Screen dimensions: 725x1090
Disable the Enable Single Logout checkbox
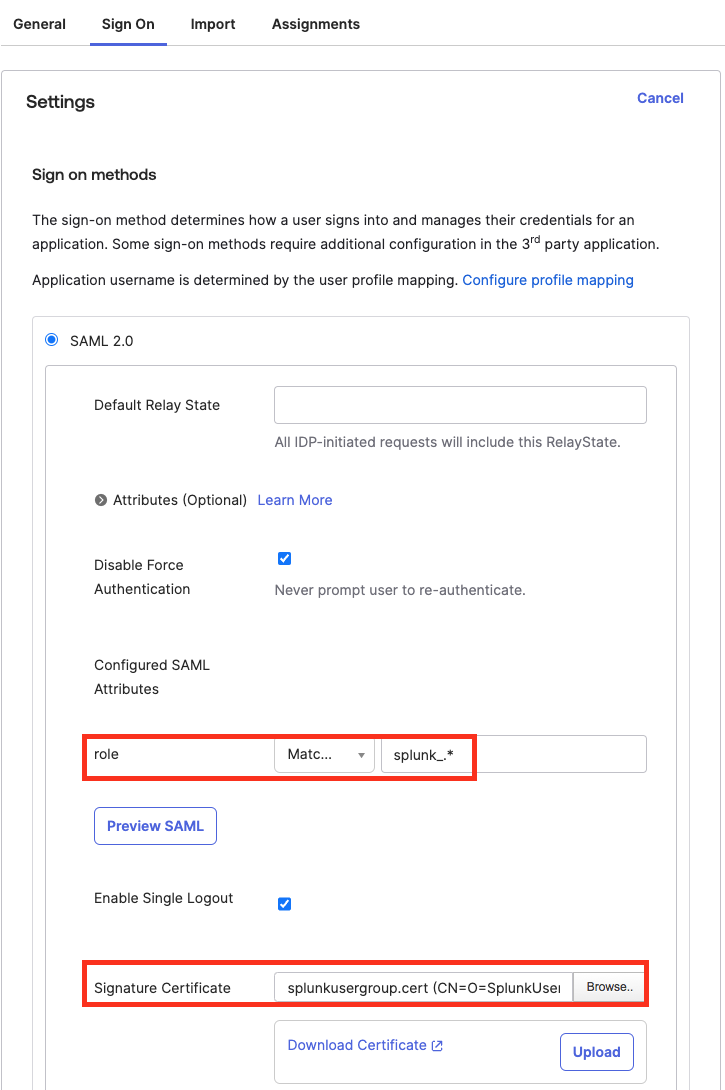(284, 903)
